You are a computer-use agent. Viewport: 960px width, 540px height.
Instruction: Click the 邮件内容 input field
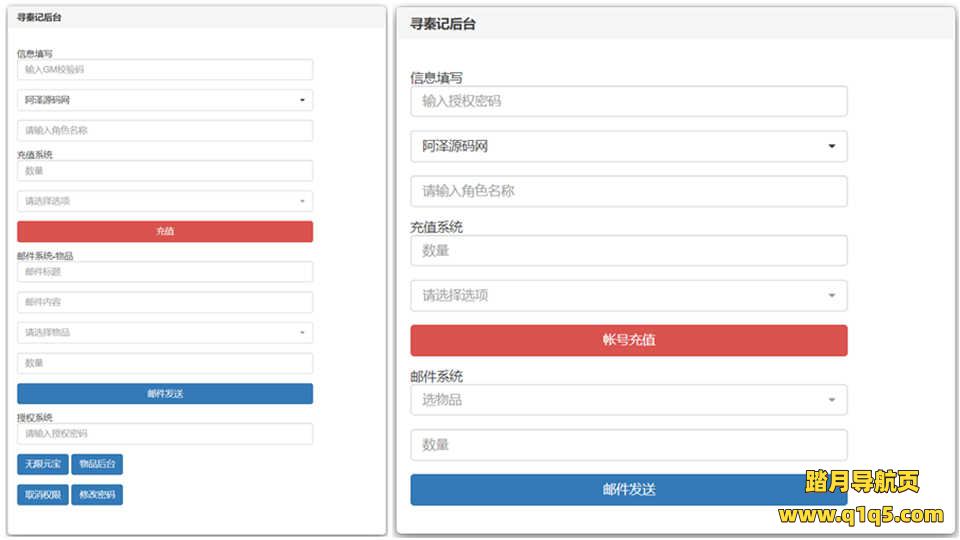[x=165, y=302]
